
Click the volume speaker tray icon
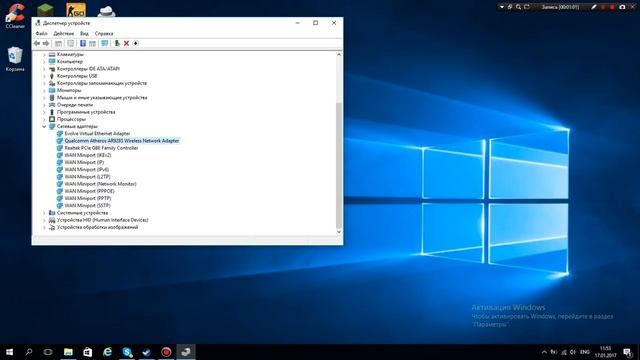(573, 352)
